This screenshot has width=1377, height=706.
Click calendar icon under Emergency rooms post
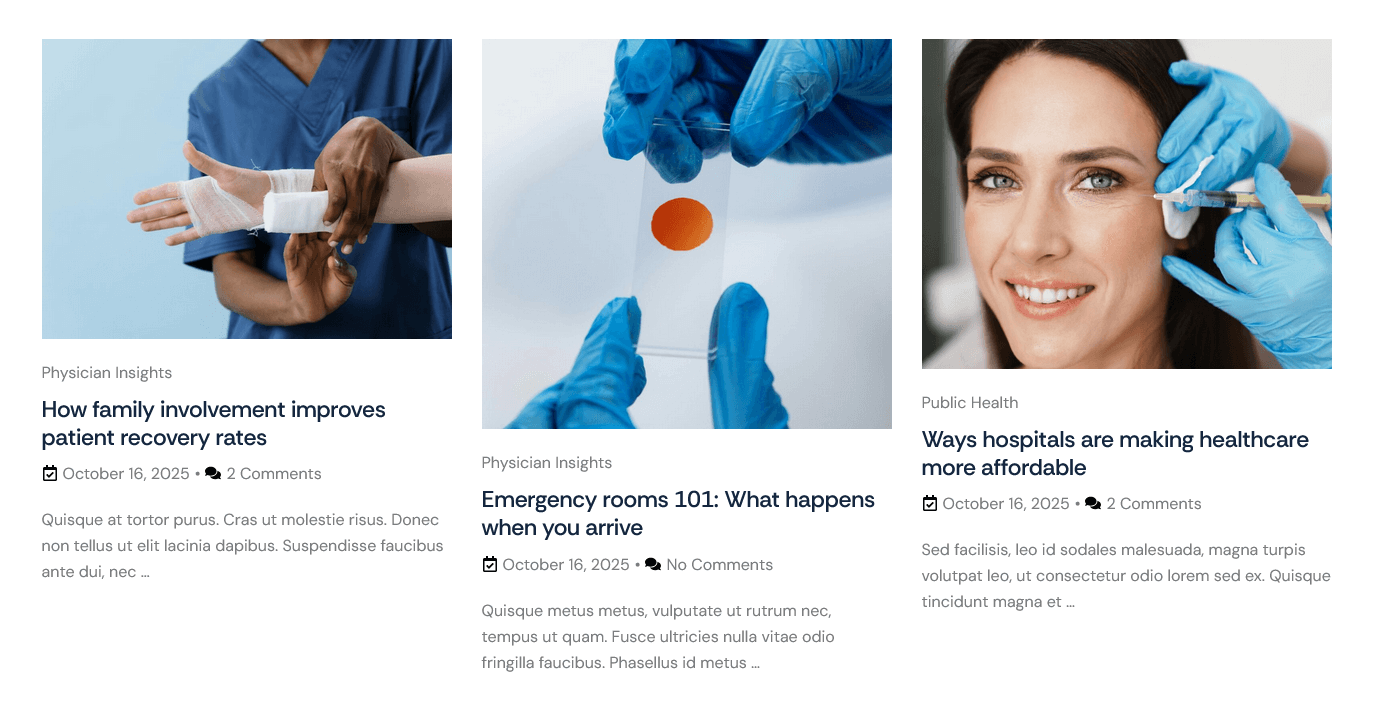pos(490,565)
